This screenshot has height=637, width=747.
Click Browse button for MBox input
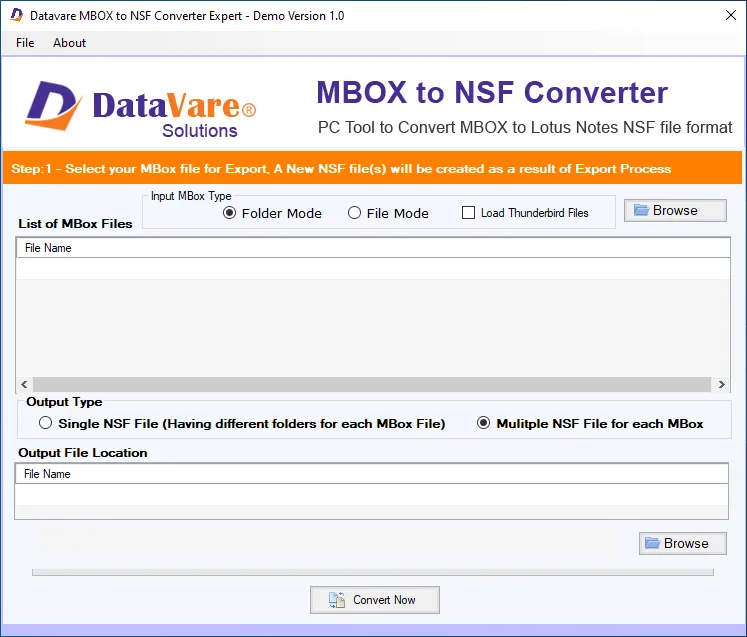[x=675, y=210]
